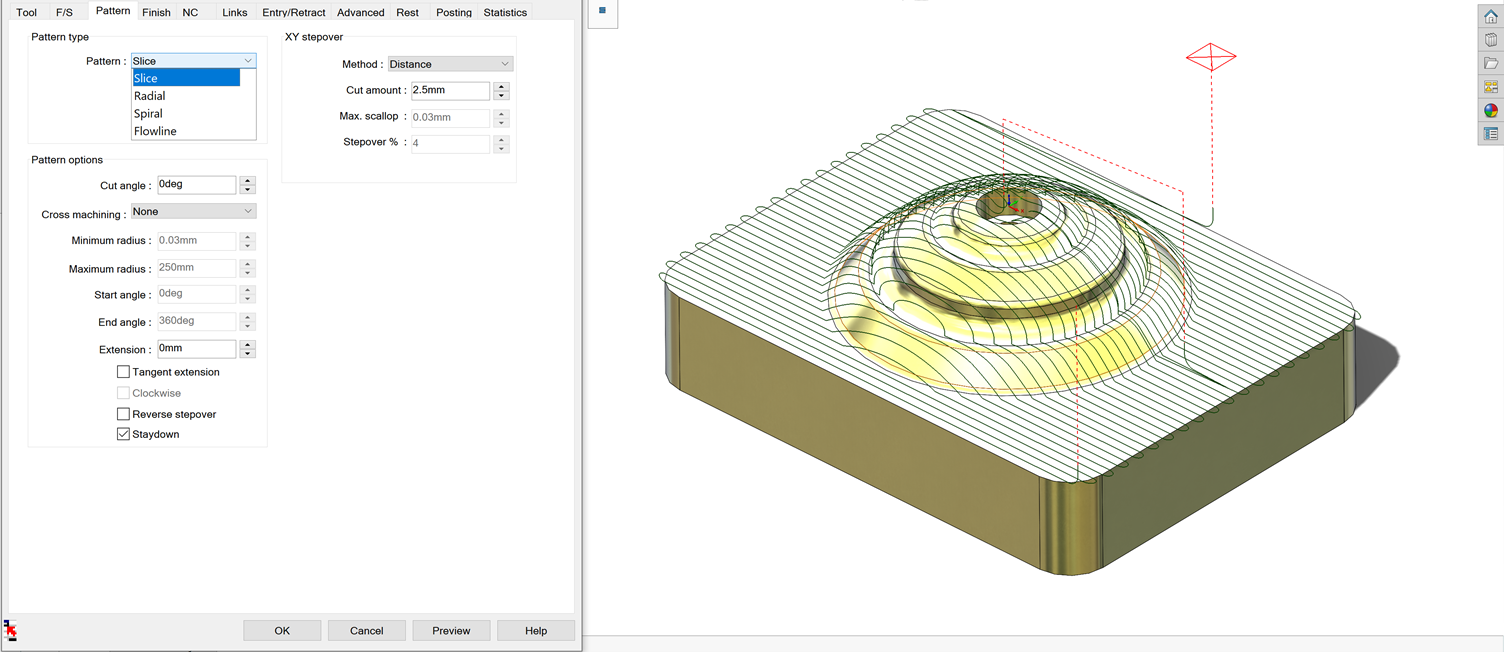Click the Help button

tap(536, 630)
